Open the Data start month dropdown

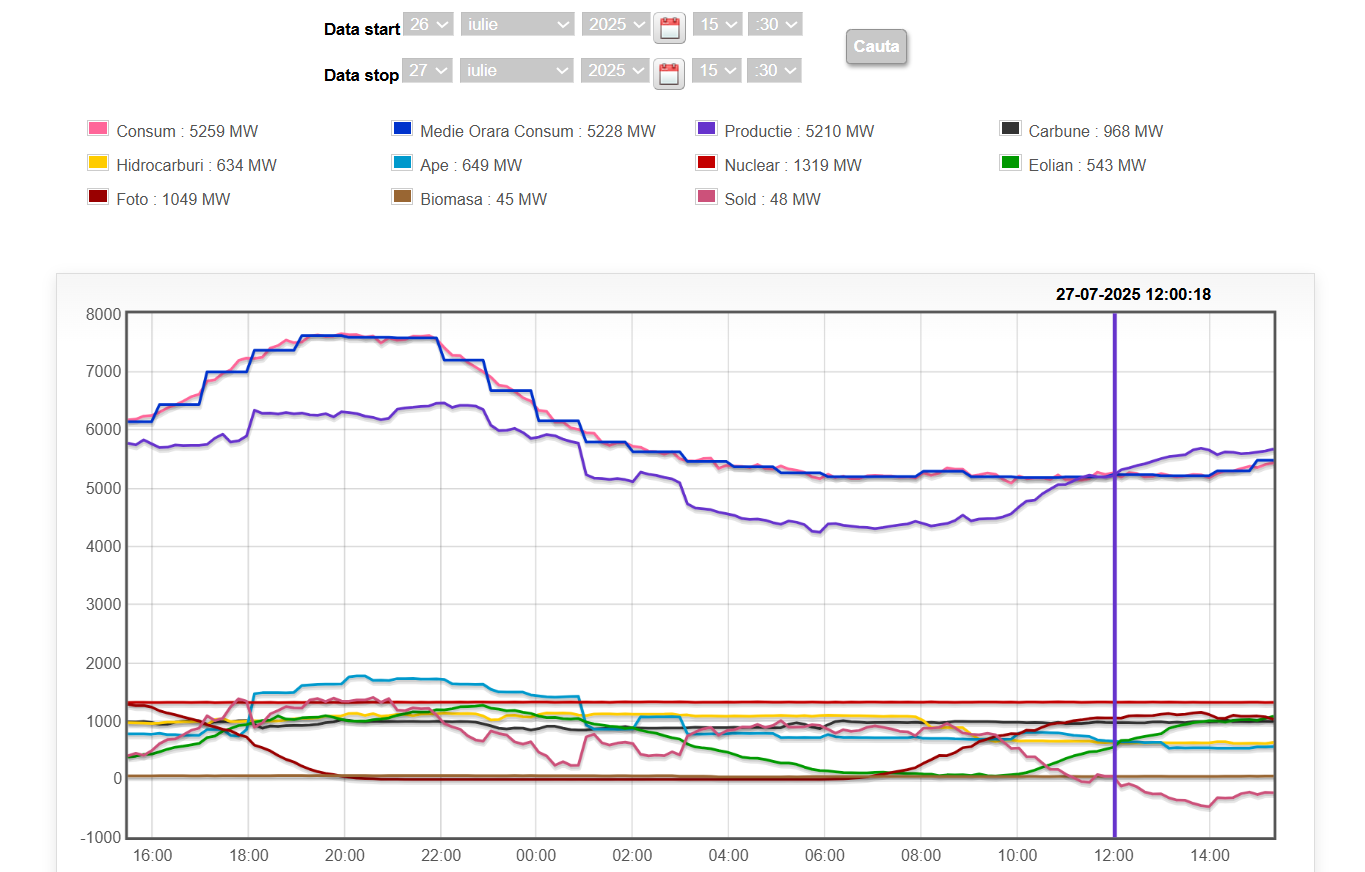click(x=517, y=24)
